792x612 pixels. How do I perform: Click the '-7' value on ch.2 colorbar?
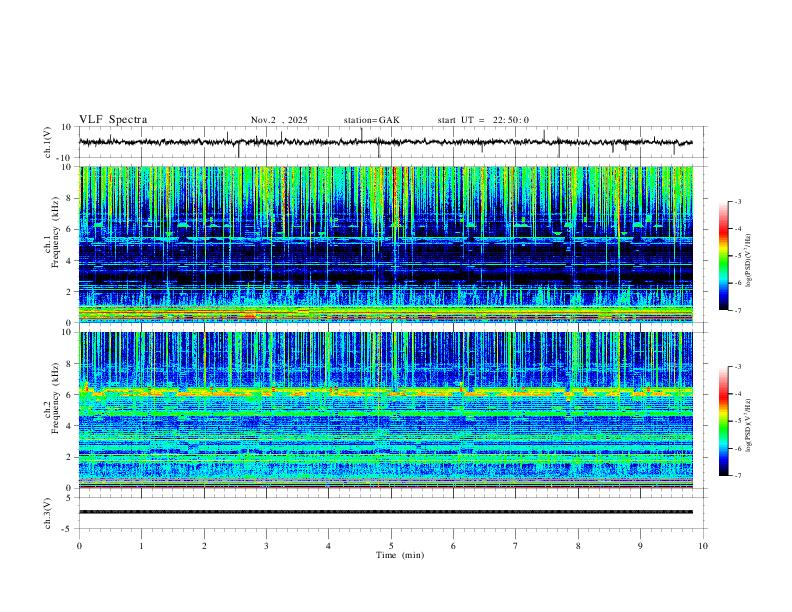(x=737, y=476)
